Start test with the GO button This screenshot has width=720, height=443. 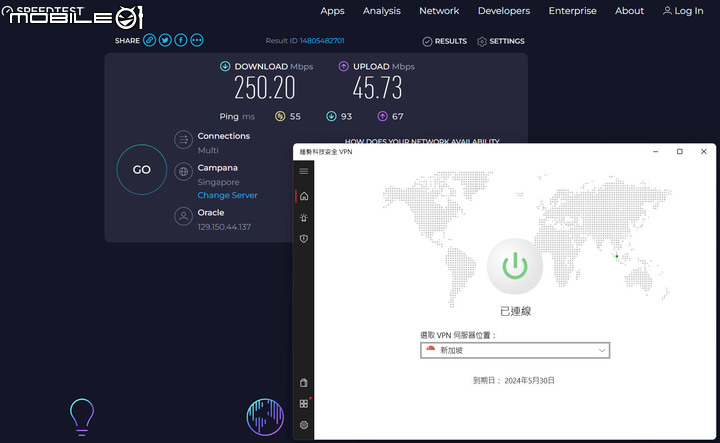[141, 169]
